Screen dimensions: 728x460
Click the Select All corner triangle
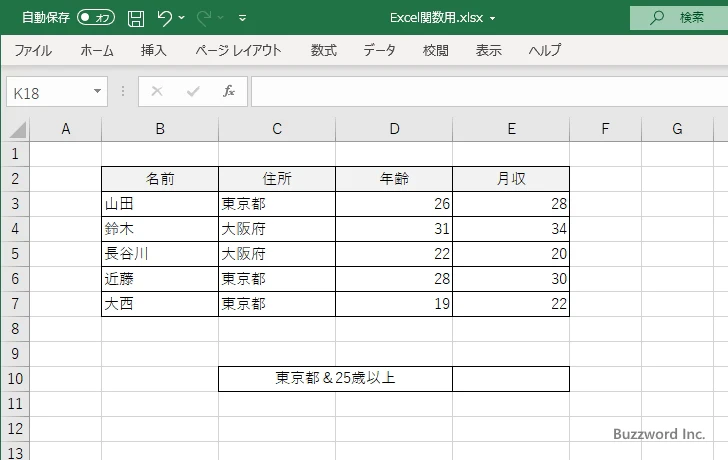(17, 129)
